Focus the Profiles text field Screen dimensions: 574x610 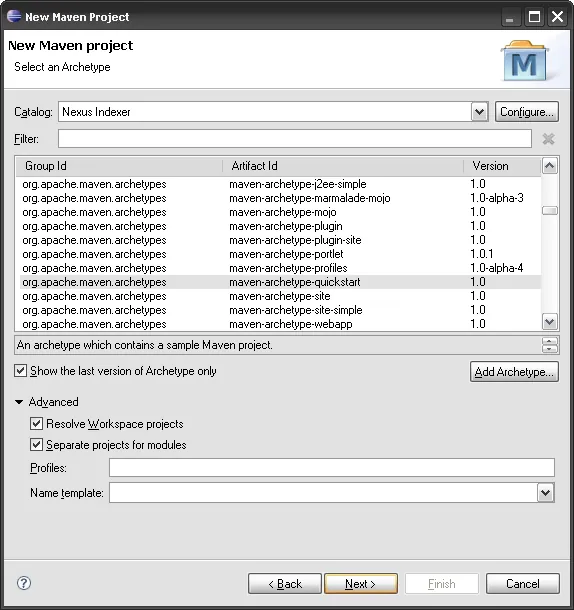pos(332,467)
